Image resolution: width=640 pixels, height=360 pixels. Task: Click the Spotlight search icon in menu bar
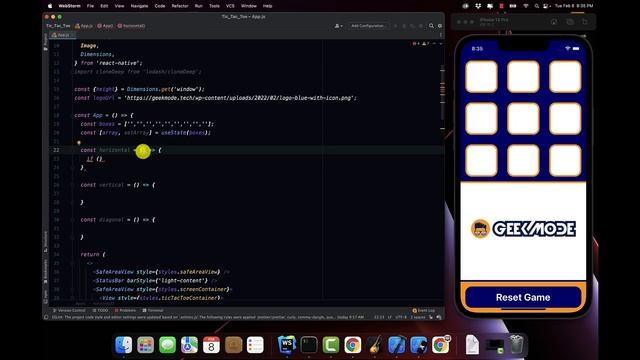[x=536, y=6]
